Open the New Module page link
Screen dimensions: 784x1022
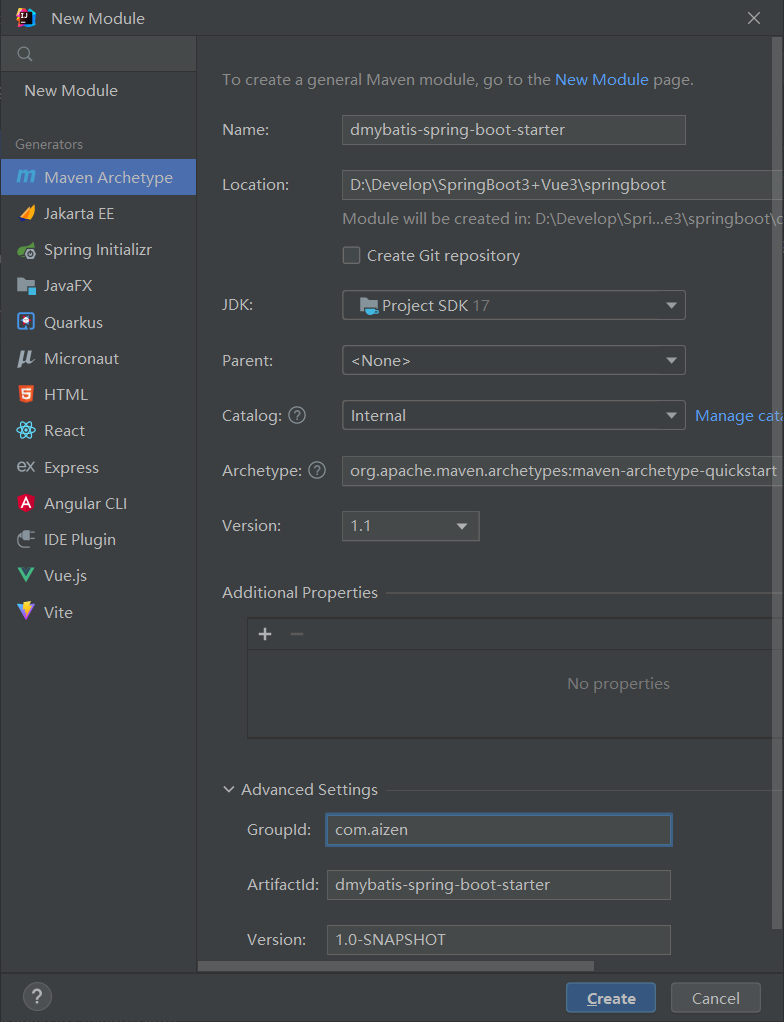click(x=602, y=80)
